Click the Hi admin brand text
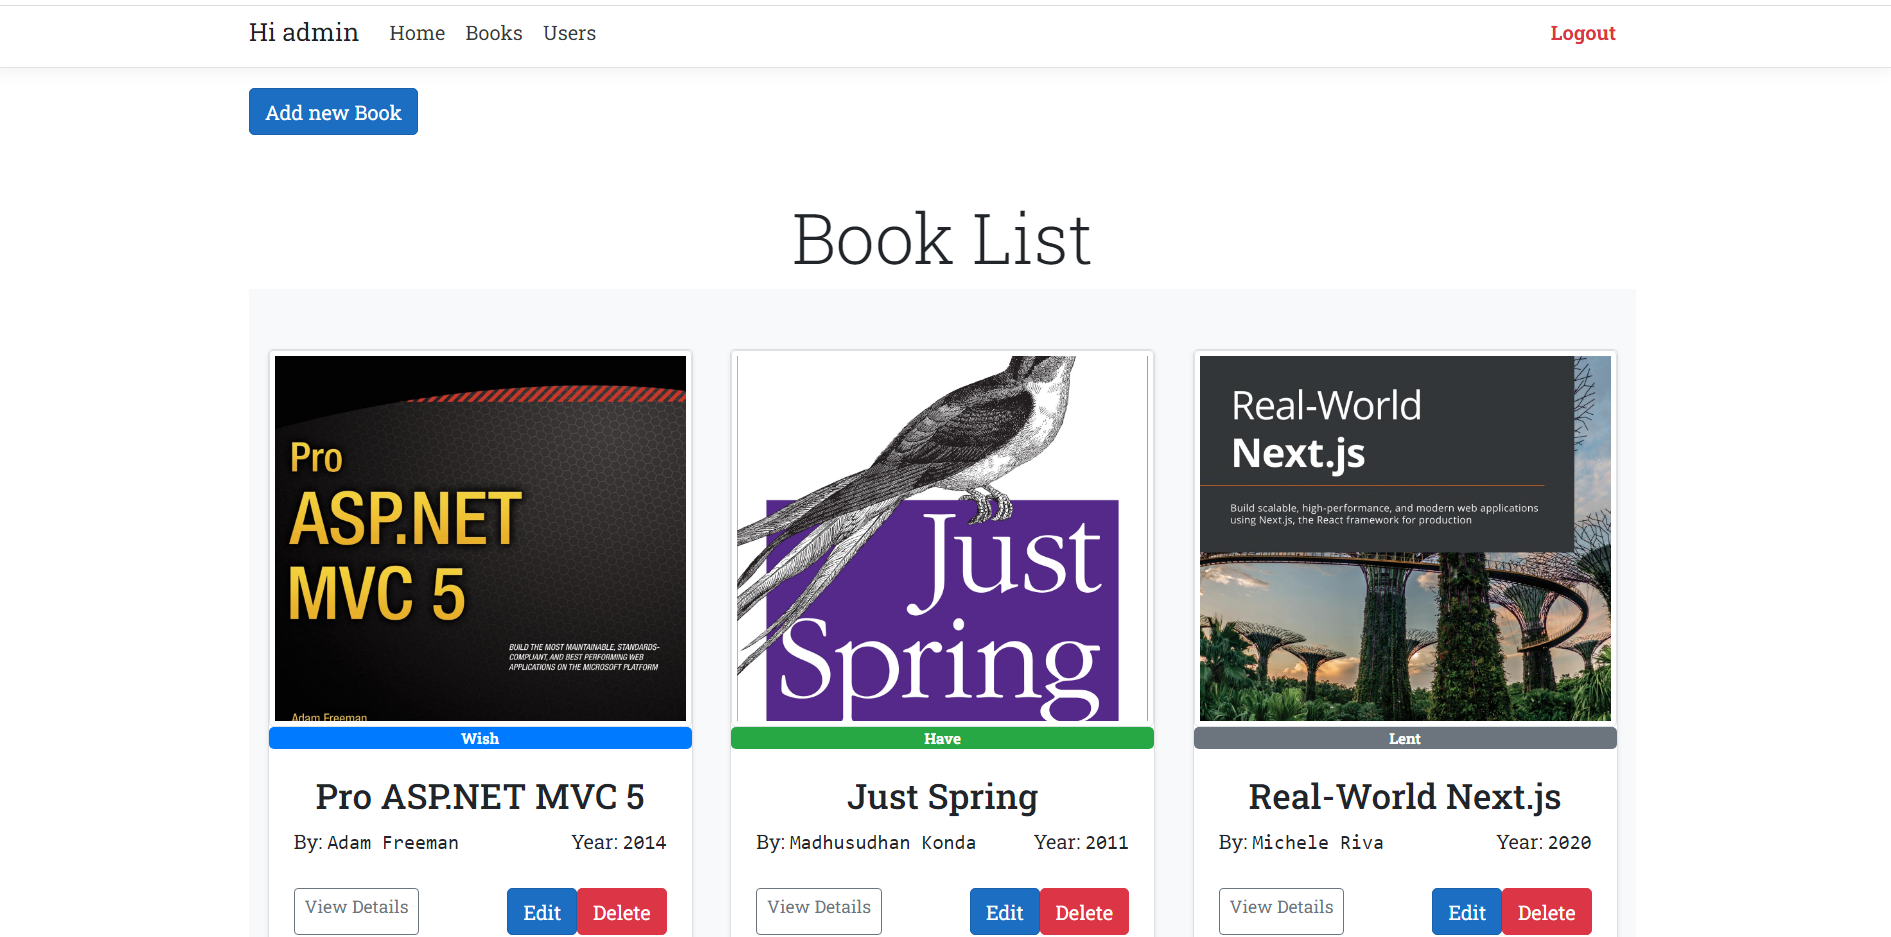Image resolution: width=1891 pixels, height=937 pixels. click(x=303, y=31)
